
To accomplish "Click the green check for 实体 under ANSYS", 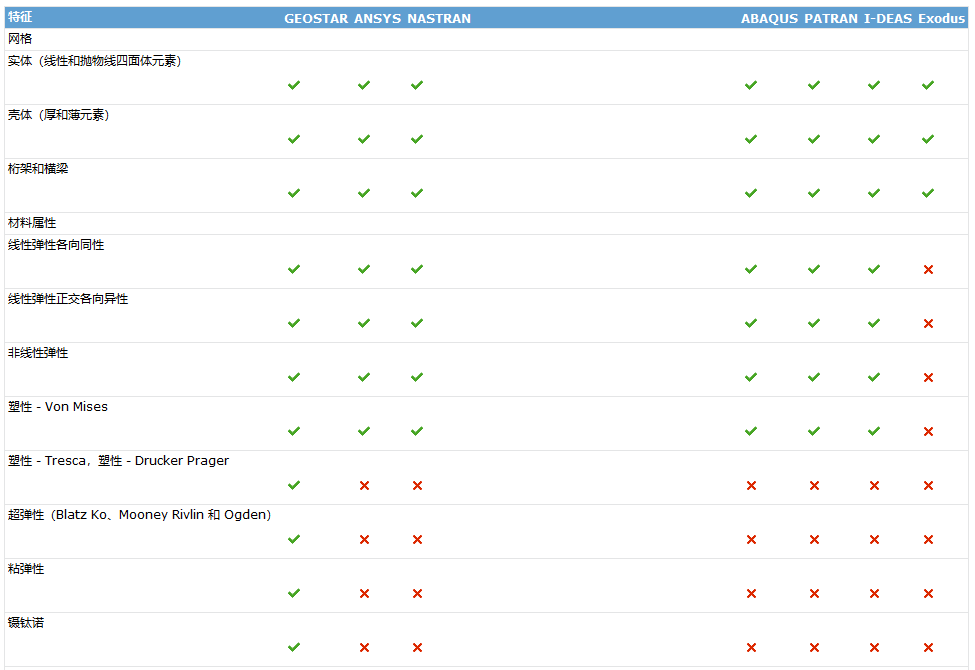I will pyautogui.click(x=364, y=85).
